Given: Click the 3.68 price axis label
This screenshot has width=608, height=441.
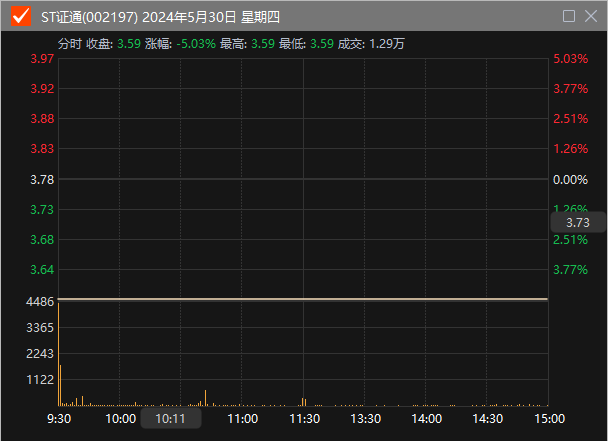Looking at the screenshot, I should click(x=42, y=240).
